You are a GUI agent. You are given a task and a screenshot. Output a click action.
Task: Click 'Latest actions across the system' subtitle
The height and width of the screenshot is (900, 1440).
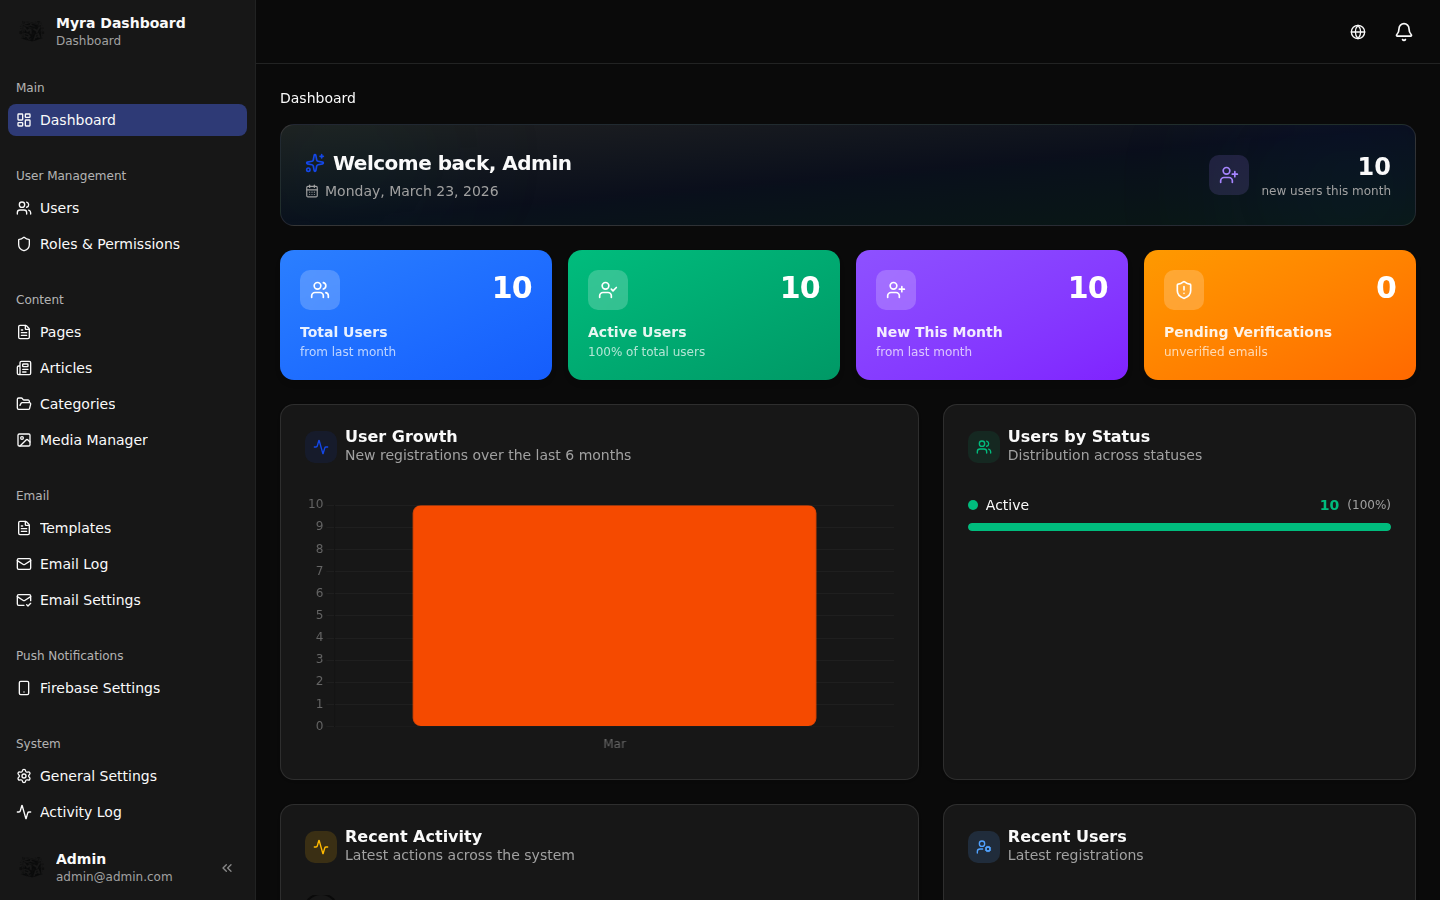460,855
